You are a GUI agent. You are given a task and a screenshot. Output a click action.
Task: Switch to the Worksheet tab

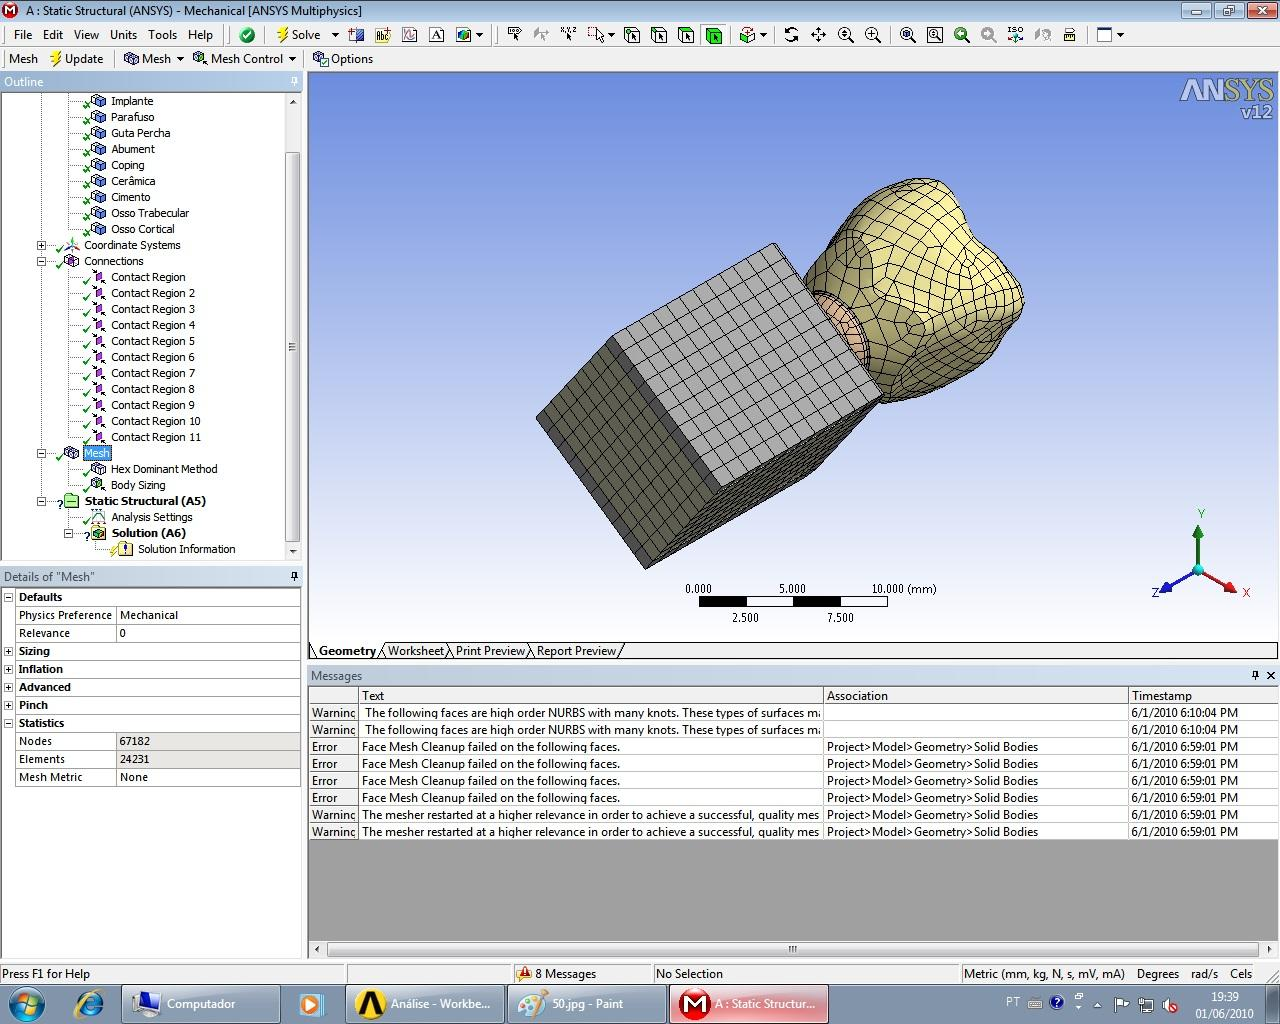click(x=416, y=651)
